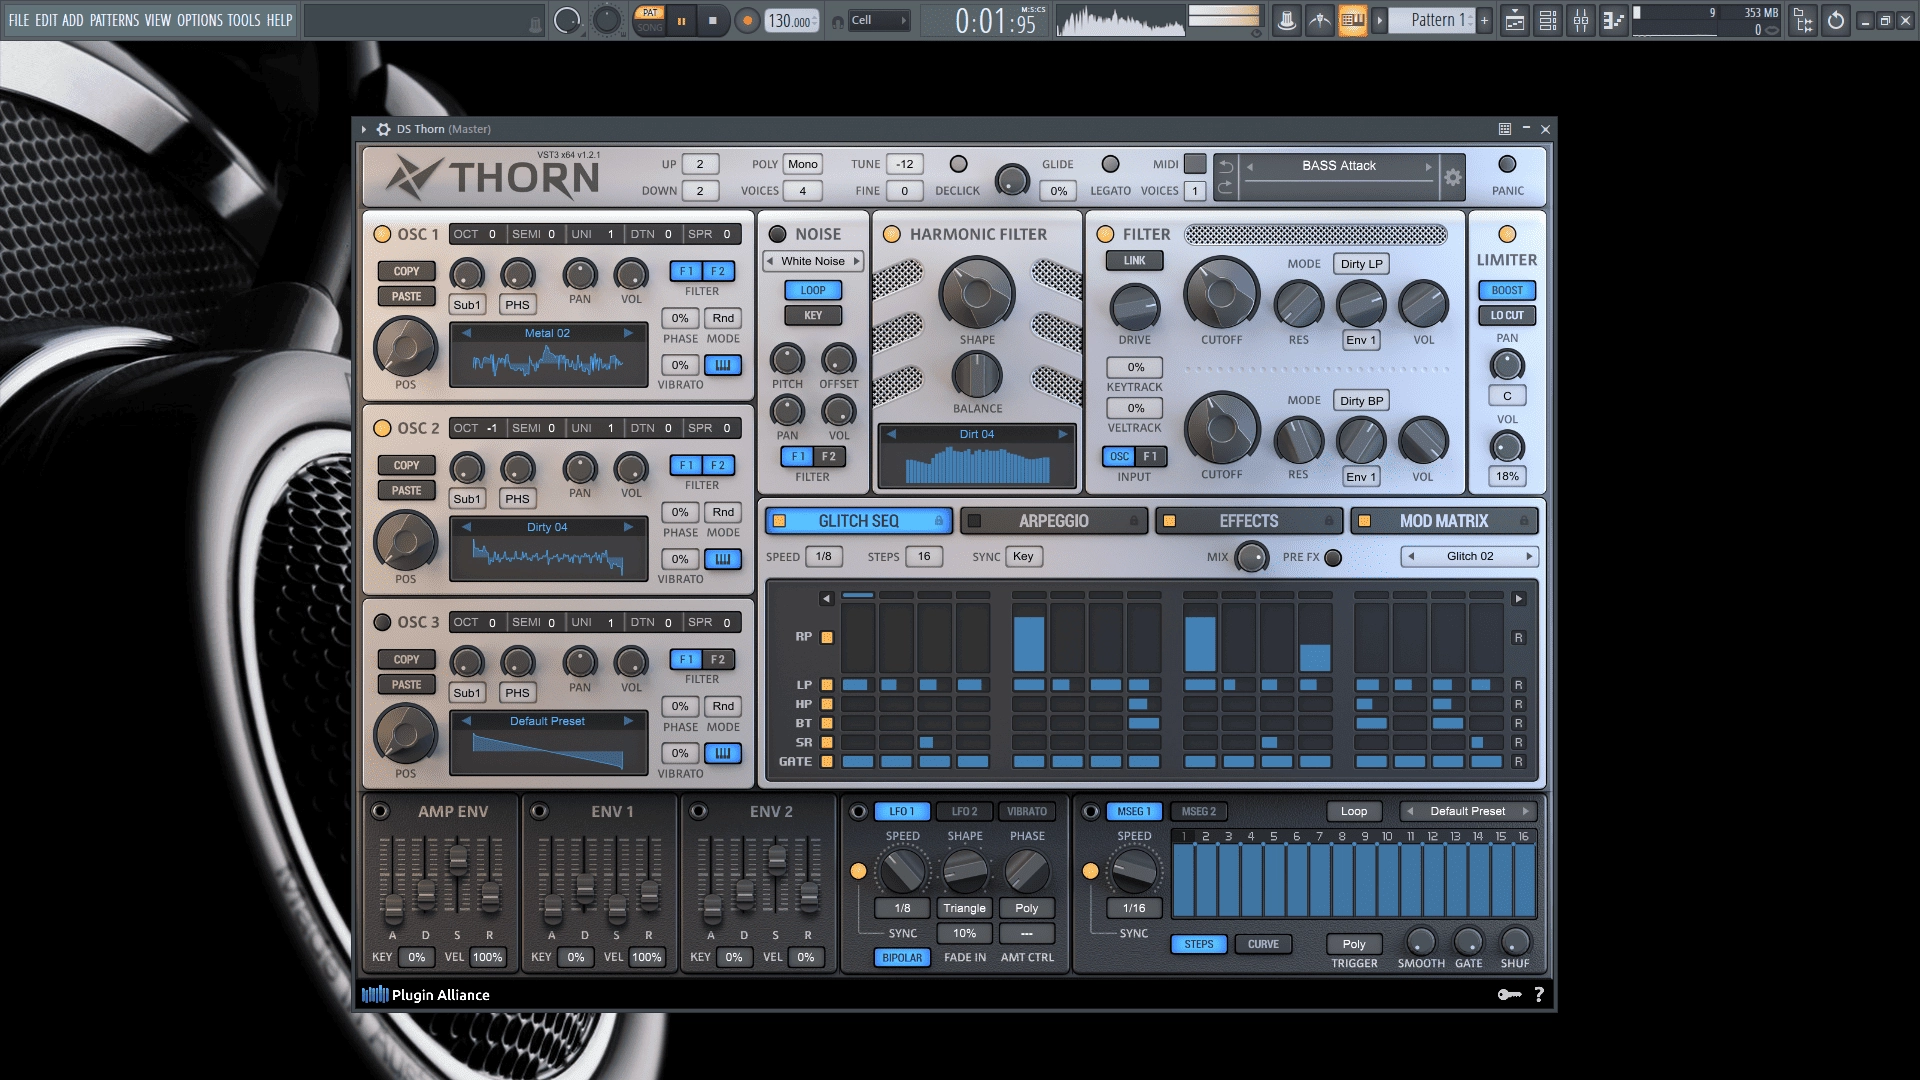Add a new pattern with the plus button

point(1484,20)
